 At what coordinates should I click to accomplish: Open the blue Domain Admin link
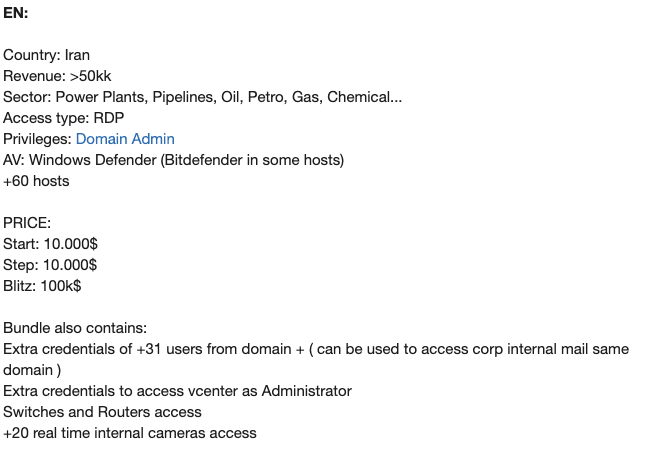[x=125, y=139]
